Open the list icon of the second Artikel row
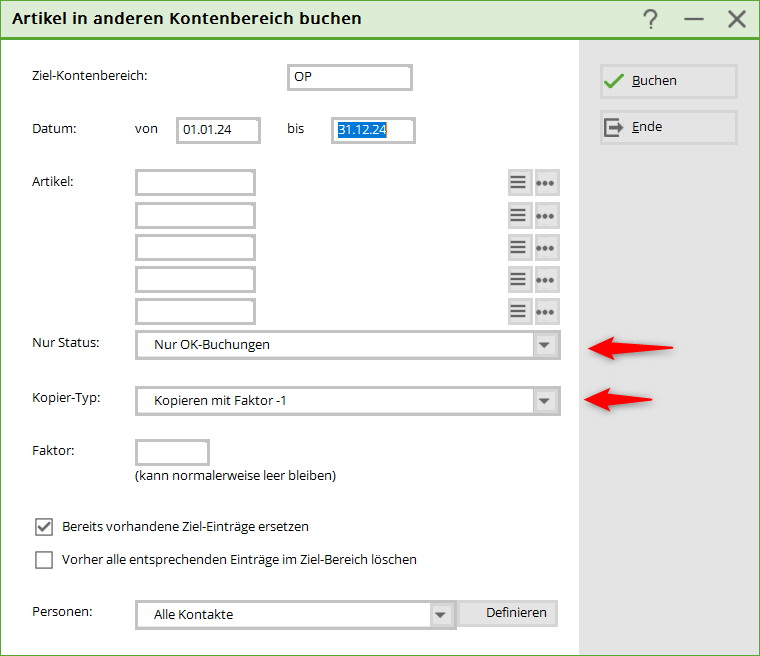This screenshot has height=656, width=760. pyautogui.click(x=518, y=215)
